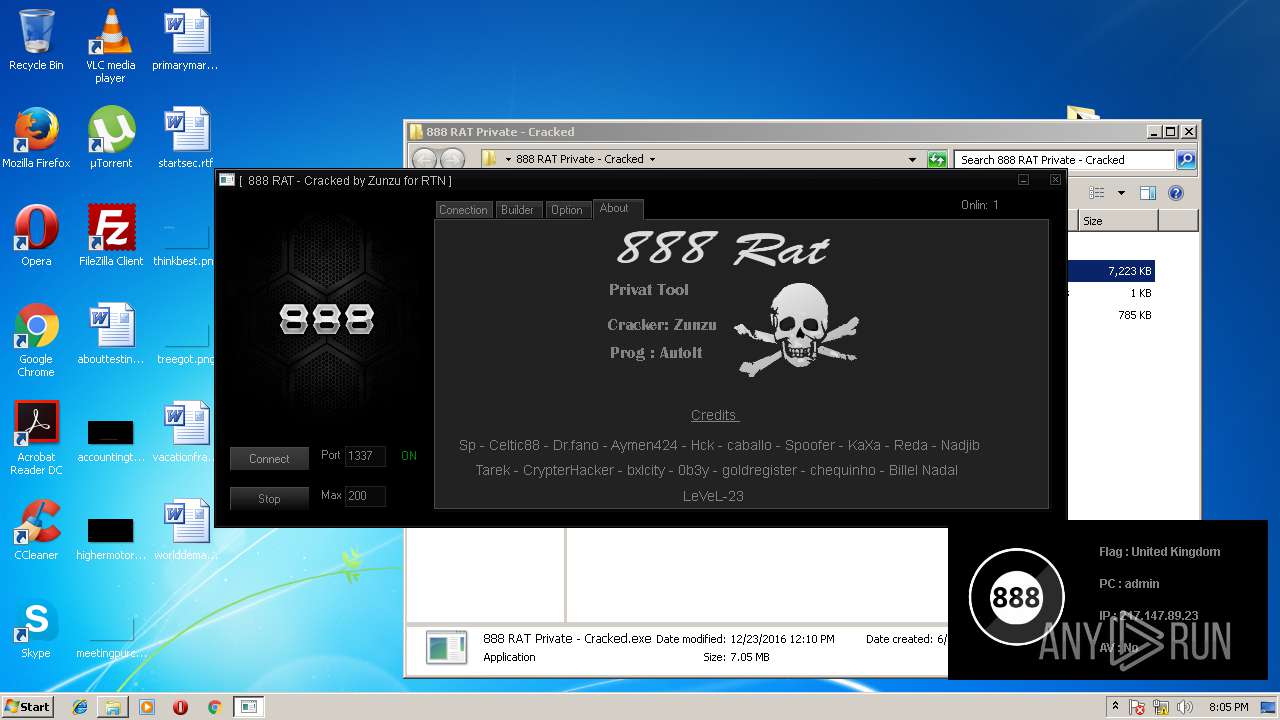Click the Size column header in Explorer
The image size is (1280, 720).
tap(1118, 221)
